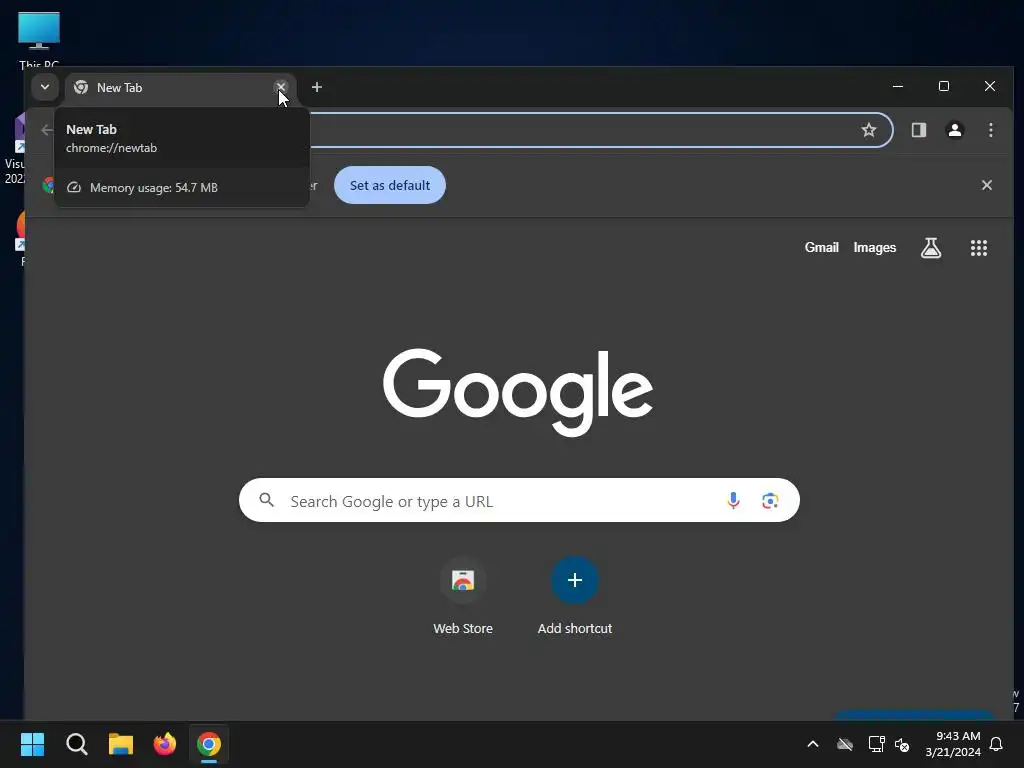Open the Search Labs flask icon
The height and width of the screenshot is (768, 1024).
931,248
